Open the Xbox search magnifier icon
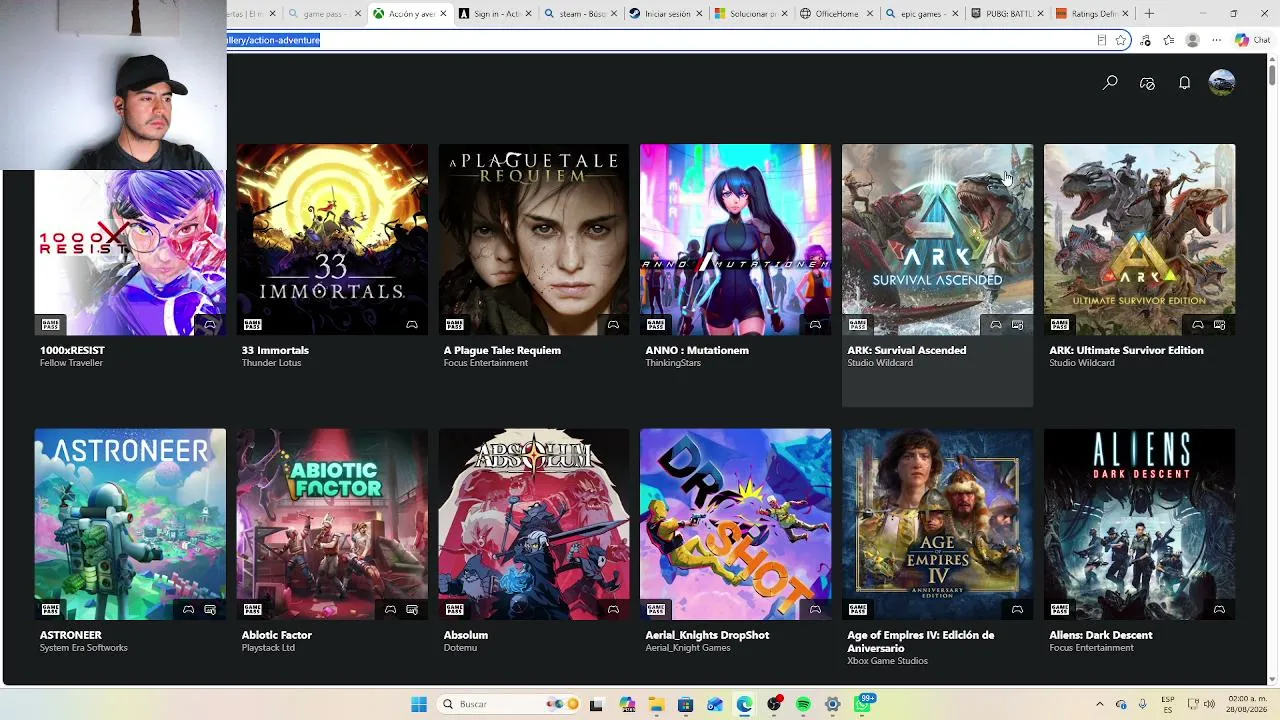The width and height of the screenshot is (1280, 720). point(1110,83)
